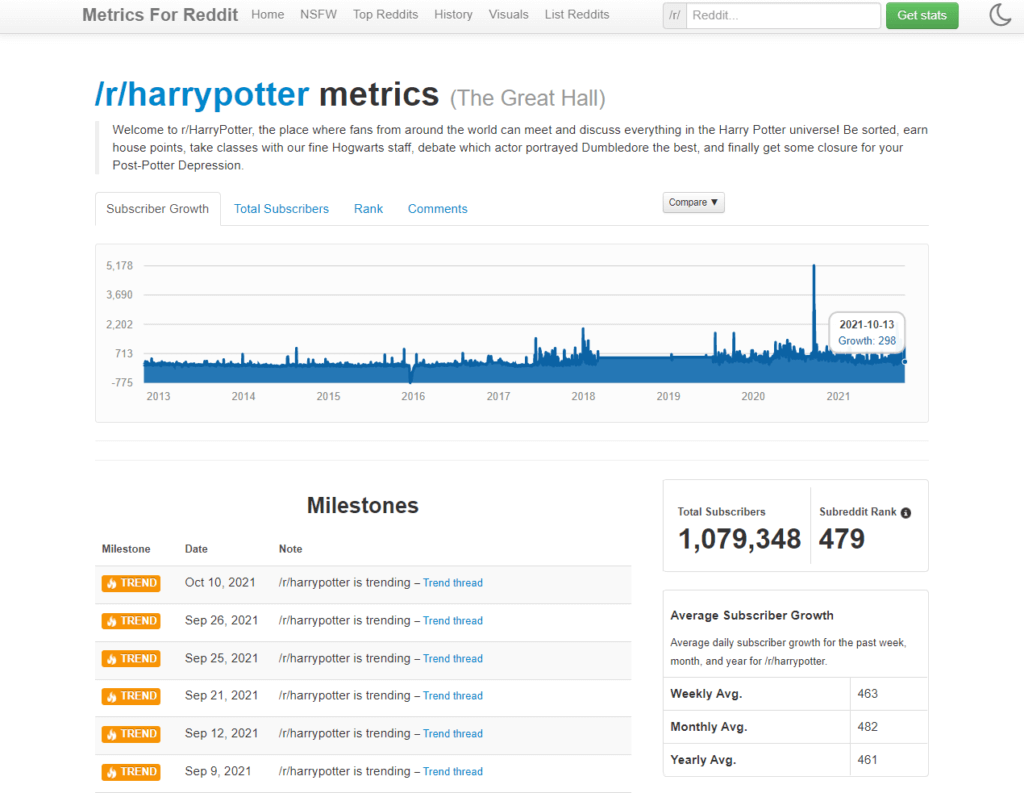Click the Note column header
This screenshot has height=793, width=1024.
(291, 549)
